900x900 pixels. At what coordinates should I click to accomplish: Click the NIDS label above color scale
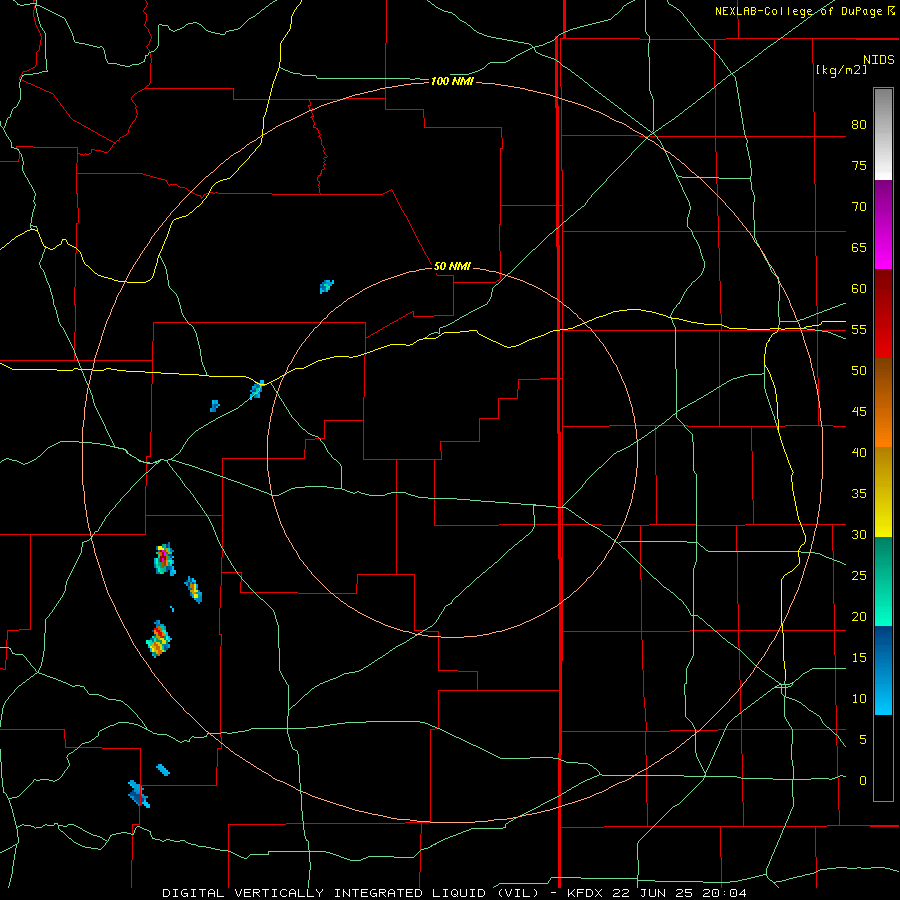[x=879, y=60]
